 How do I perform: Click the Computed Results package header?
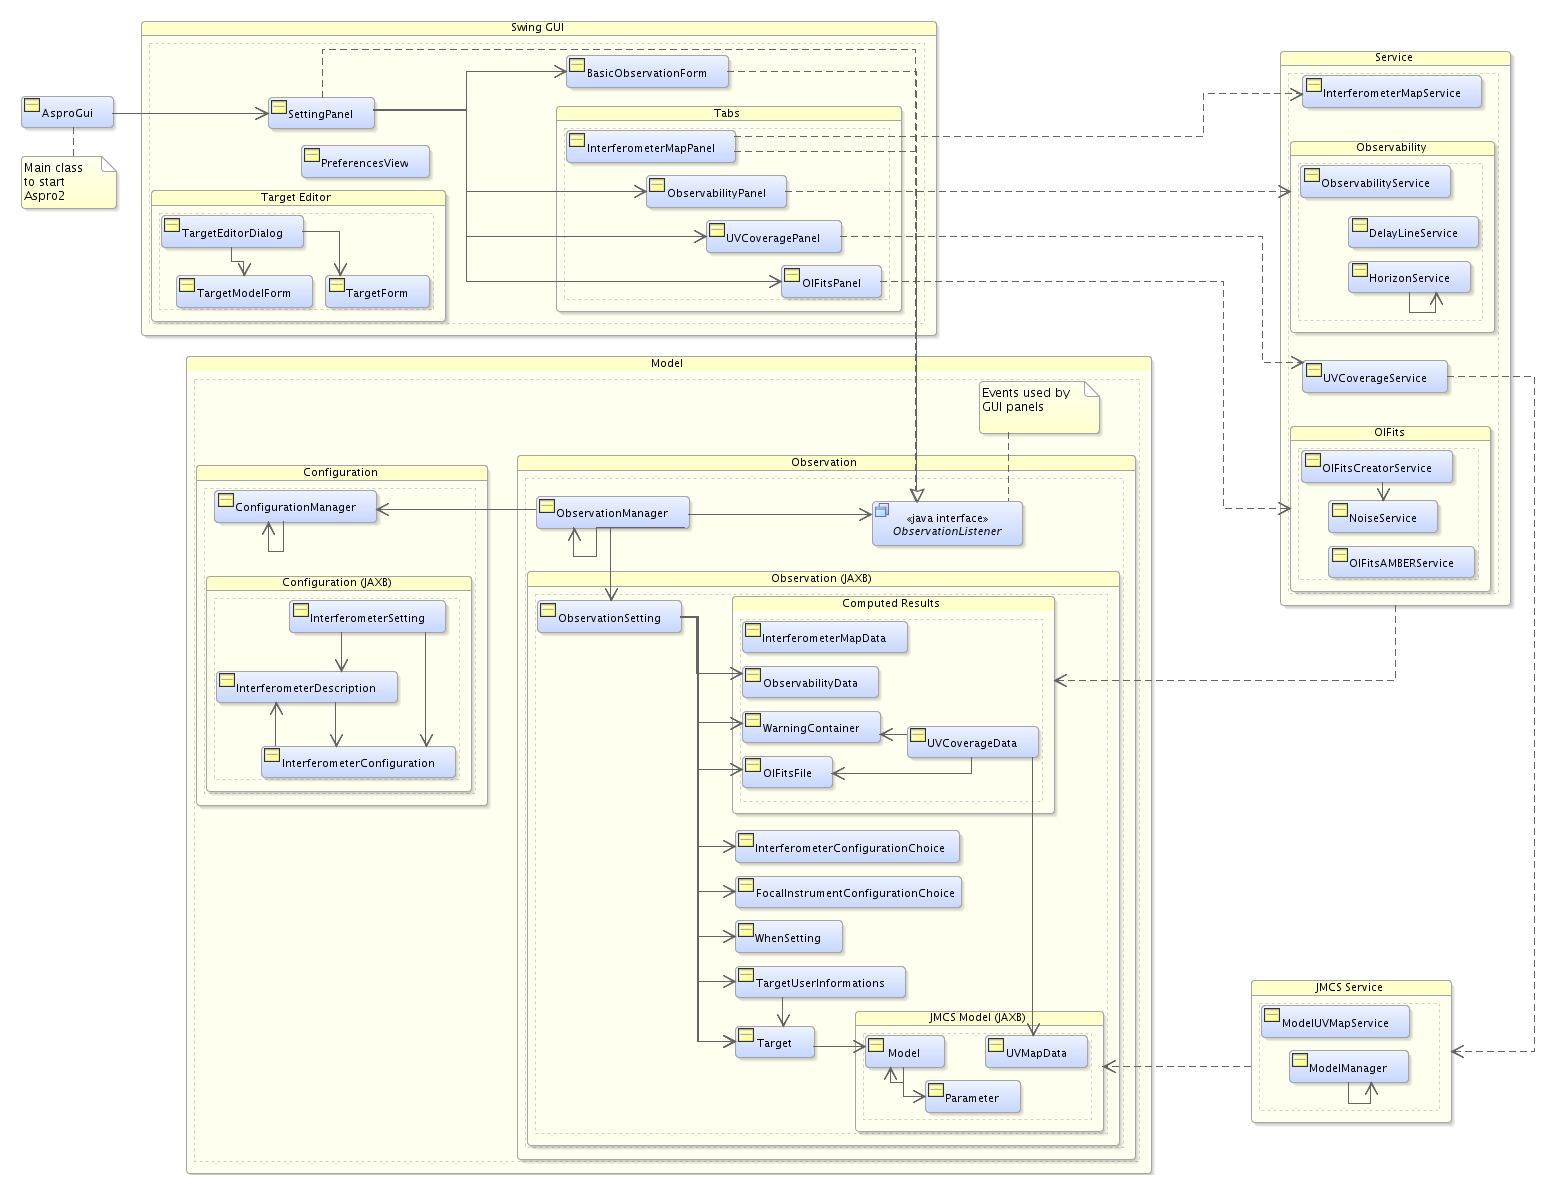click(x=891, y=604)
